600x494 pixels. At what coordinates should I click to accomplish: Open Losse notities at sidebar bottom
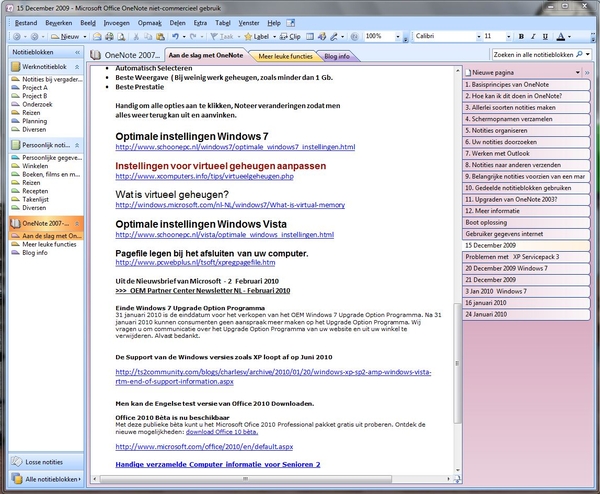[x=46, y=462]
